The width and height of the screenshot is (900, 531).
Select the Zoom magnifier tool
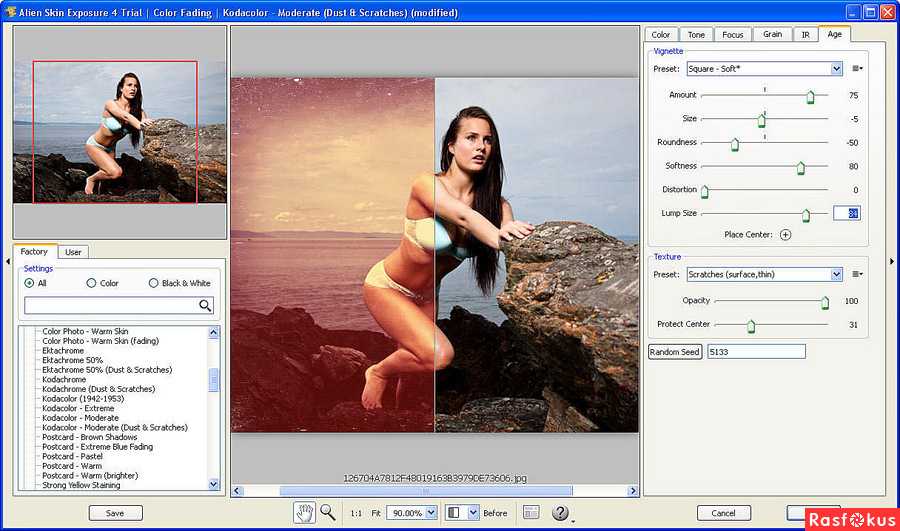click(328, 512)
